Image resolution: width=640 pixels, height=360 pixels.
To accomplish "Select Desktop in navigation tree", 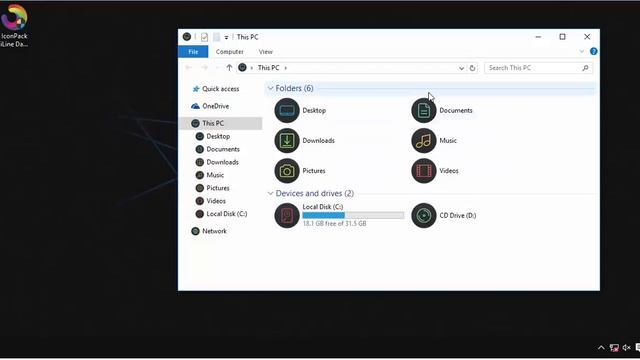I will coord(218,136).
